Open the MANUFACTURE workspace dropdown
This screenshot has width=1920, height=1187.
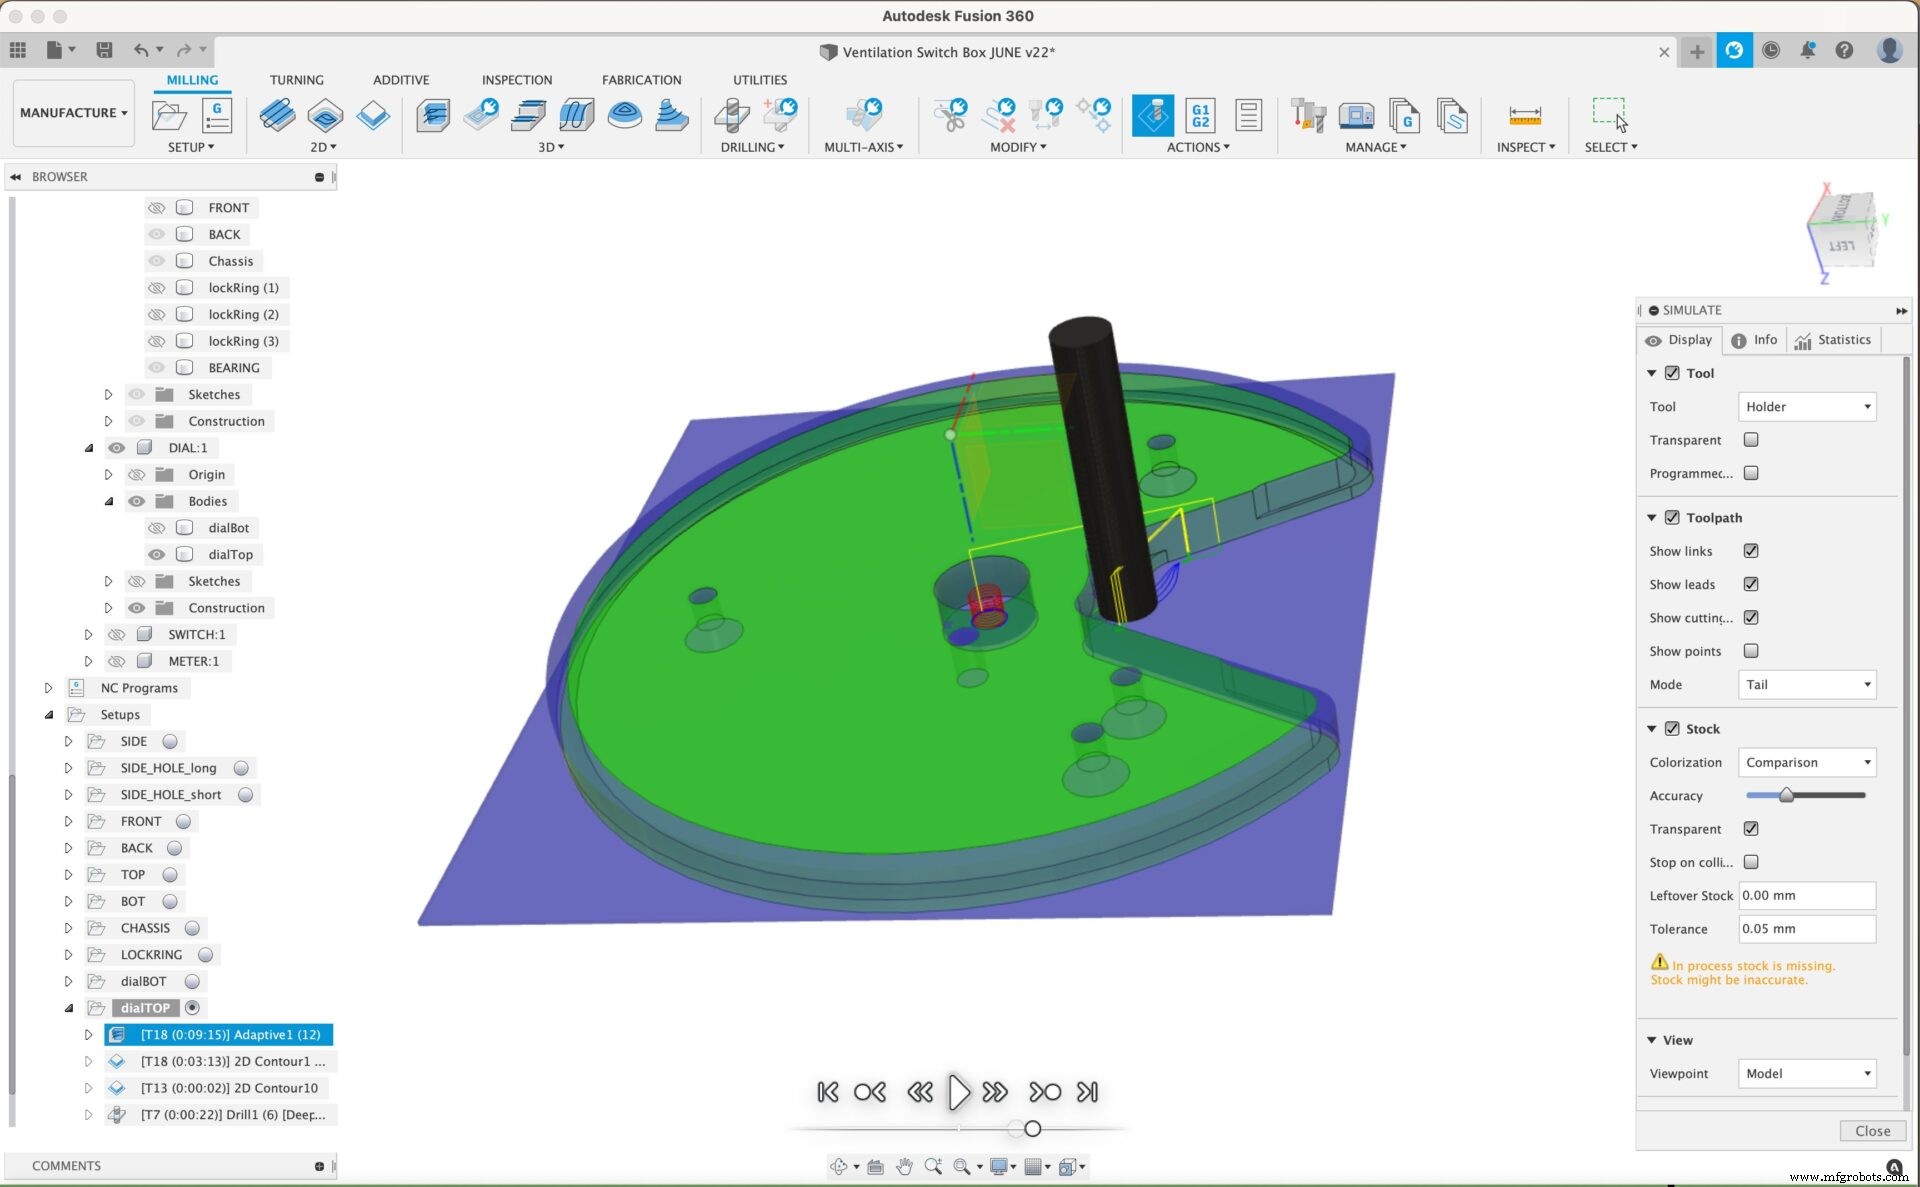(x=74, y=113)
